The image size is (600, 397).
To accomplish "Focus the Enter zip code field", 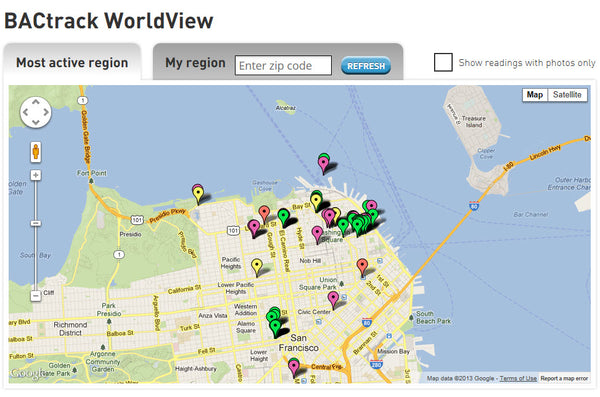I will click(283, 65).
